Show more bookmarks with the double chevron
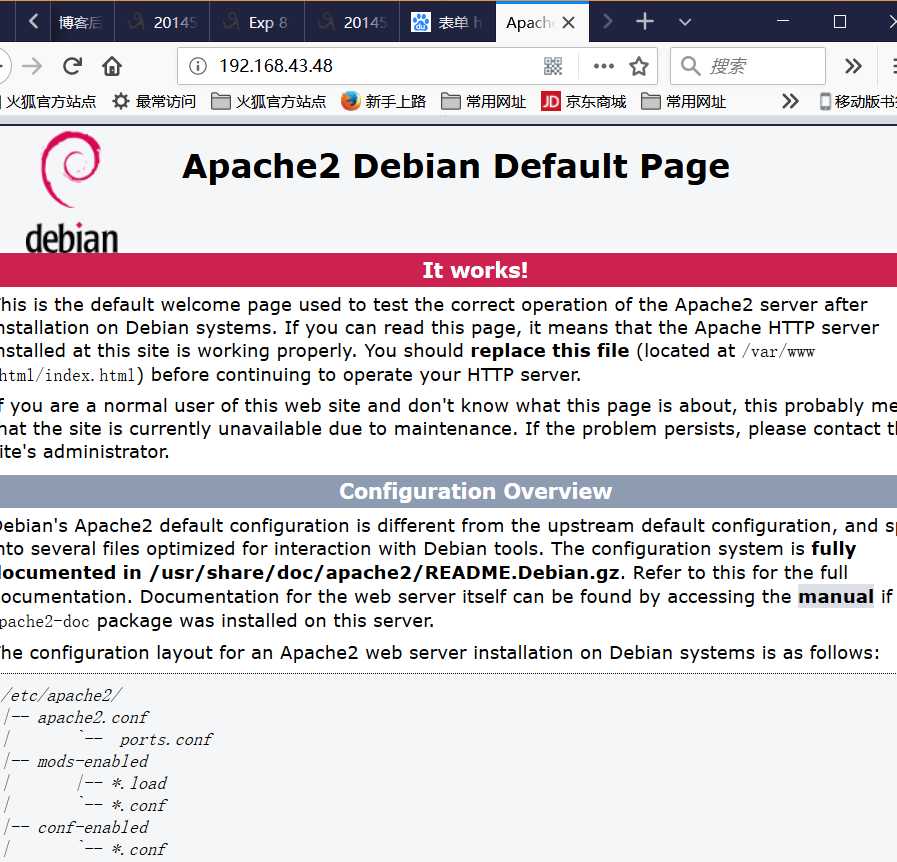897x862 pixels. tap(790, 102)
